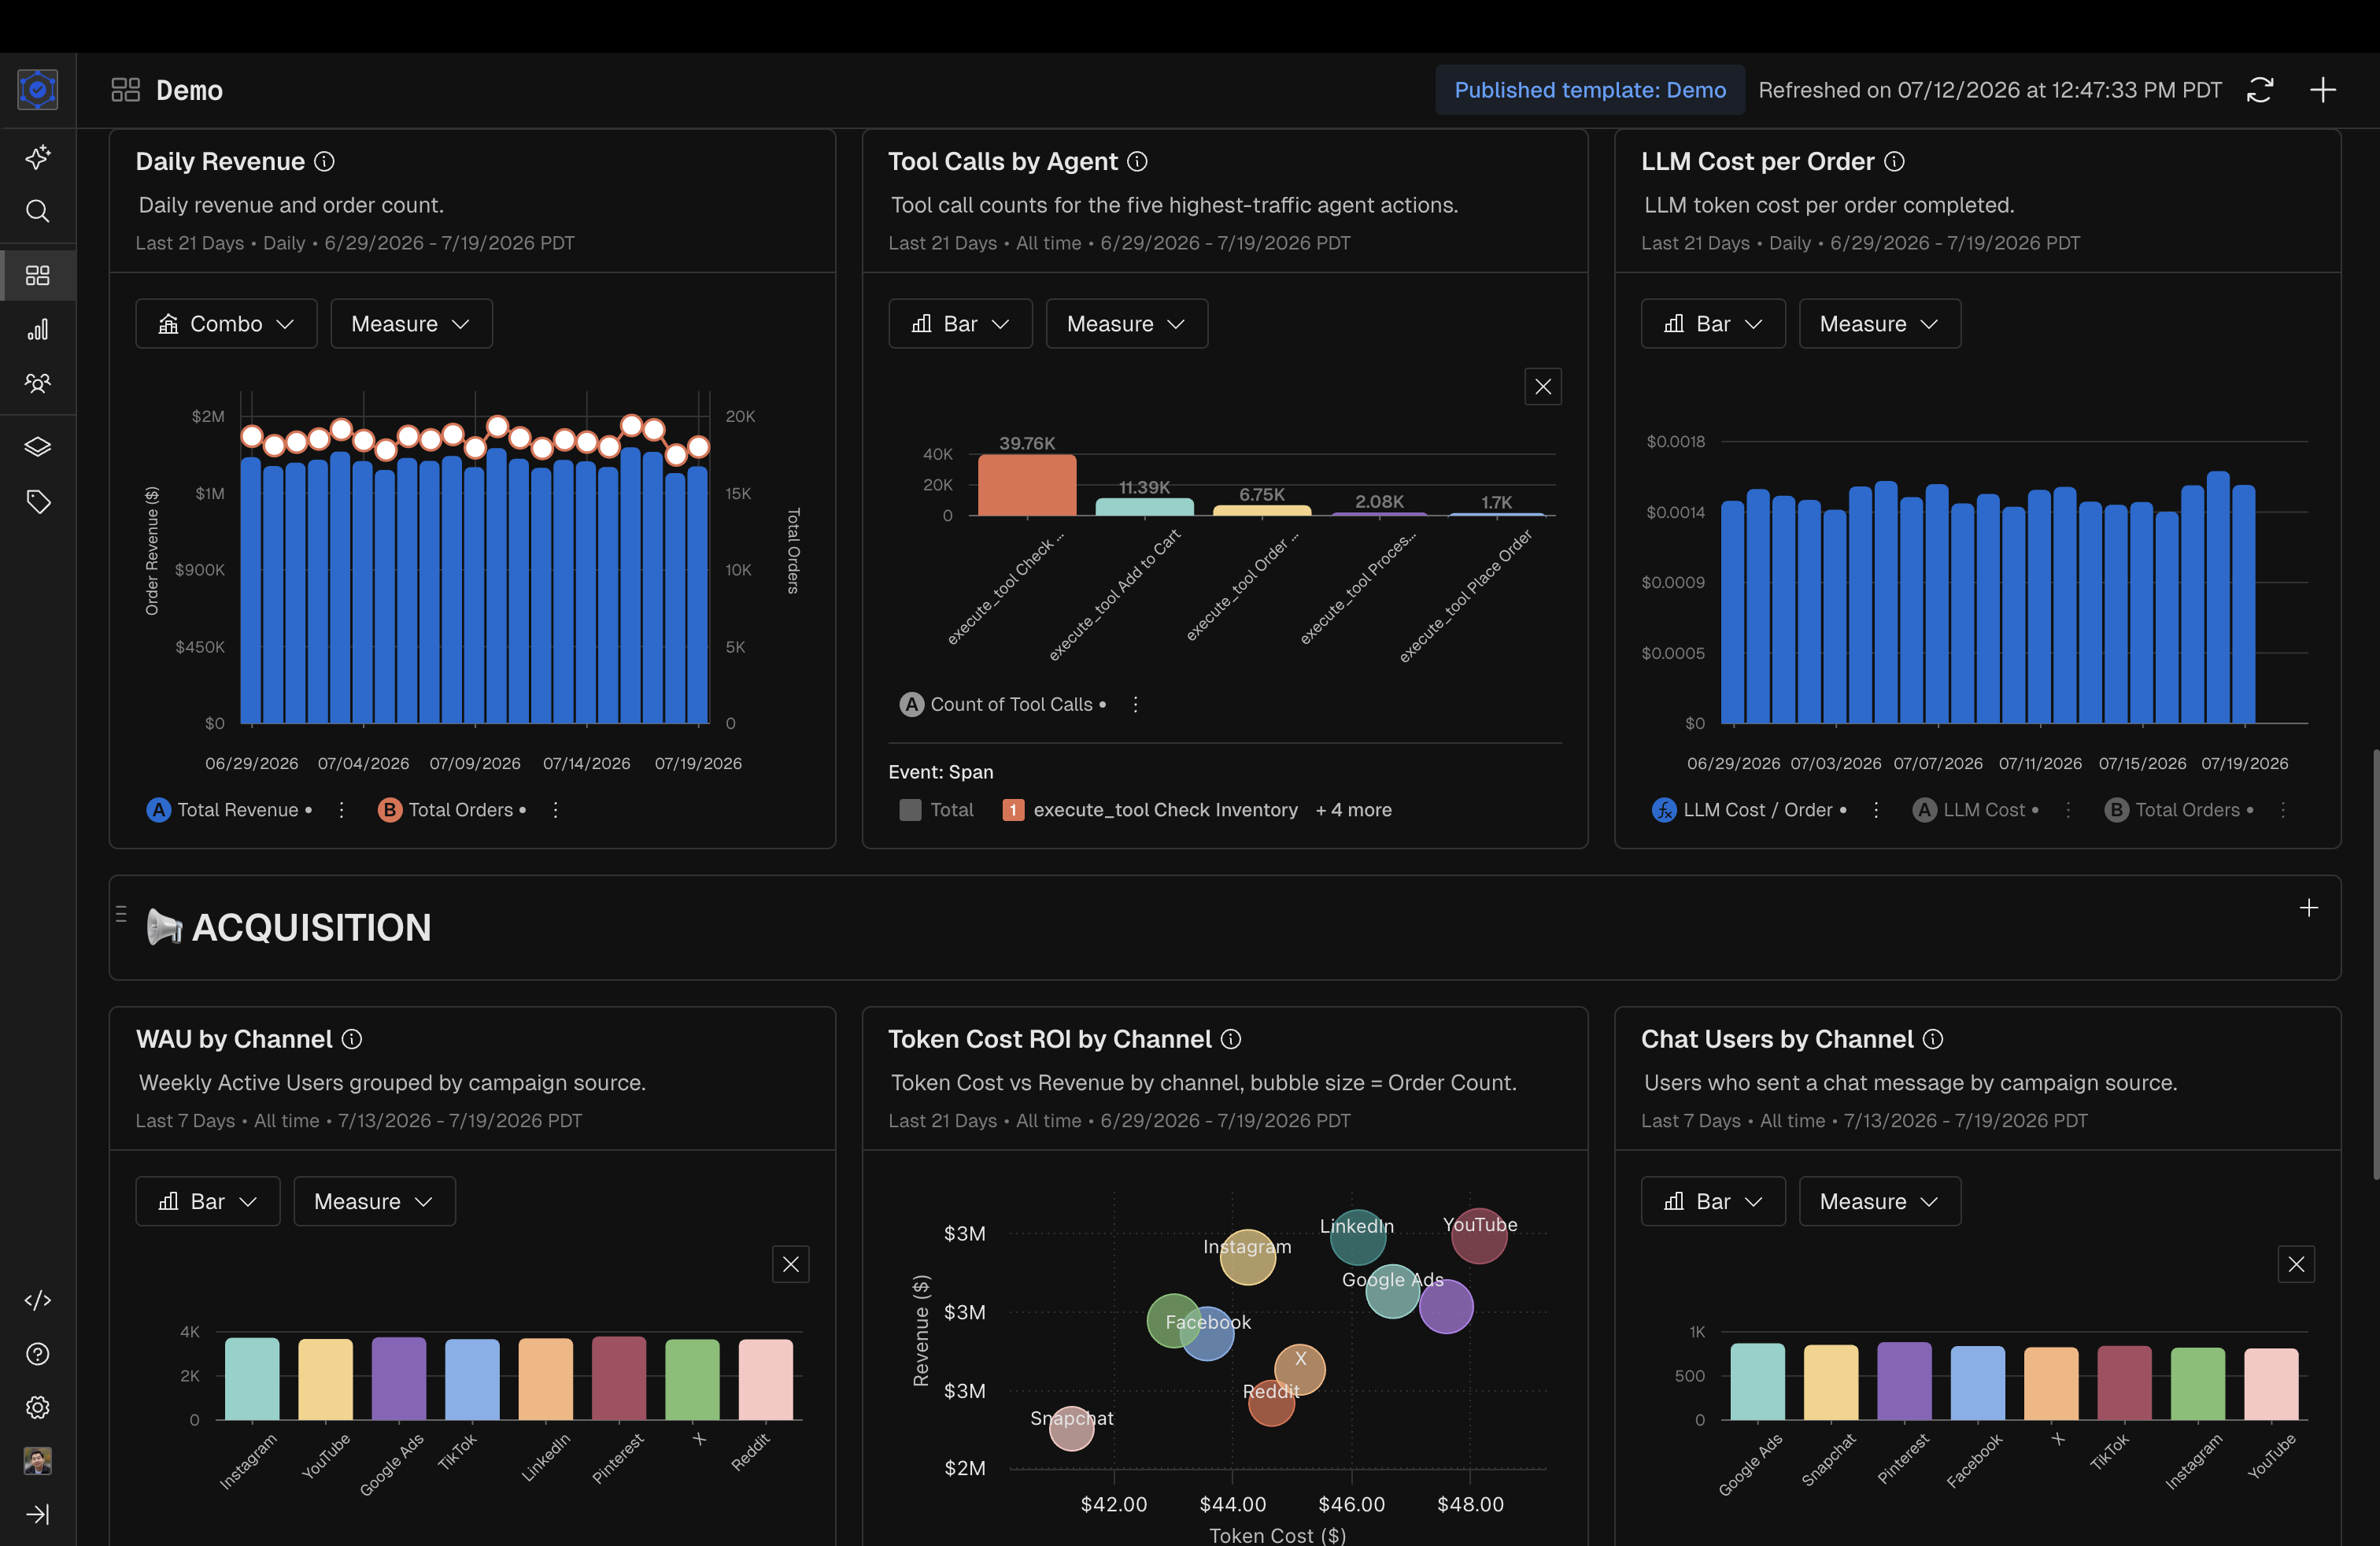
Task: Click the LinkedIn bubble in scatter chart
Action: (x=1357, y=1237)
